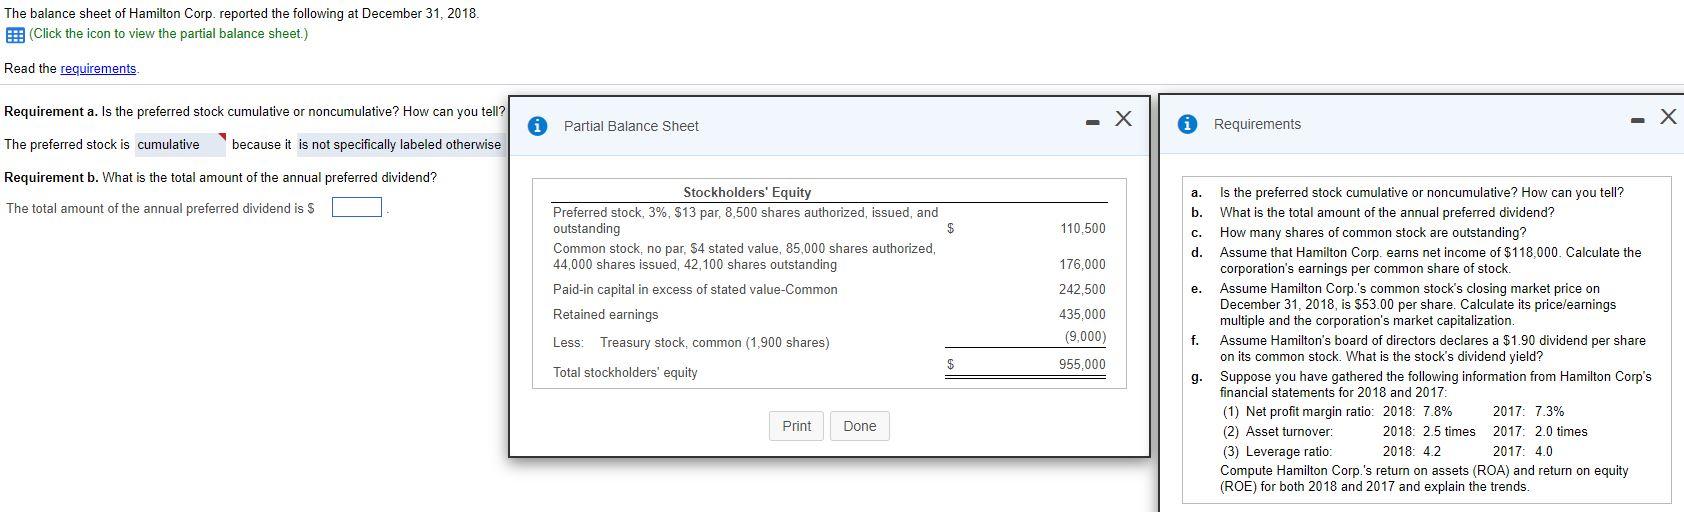Click requirement b about annual preferred dividend

point(1387,212)
